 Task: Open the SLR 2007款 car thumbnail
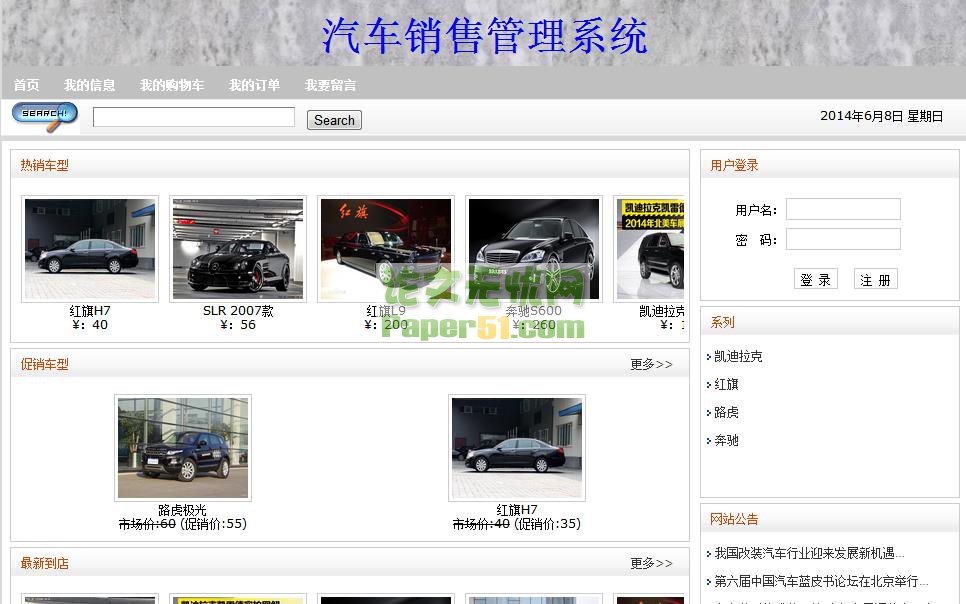coord(238,249)
